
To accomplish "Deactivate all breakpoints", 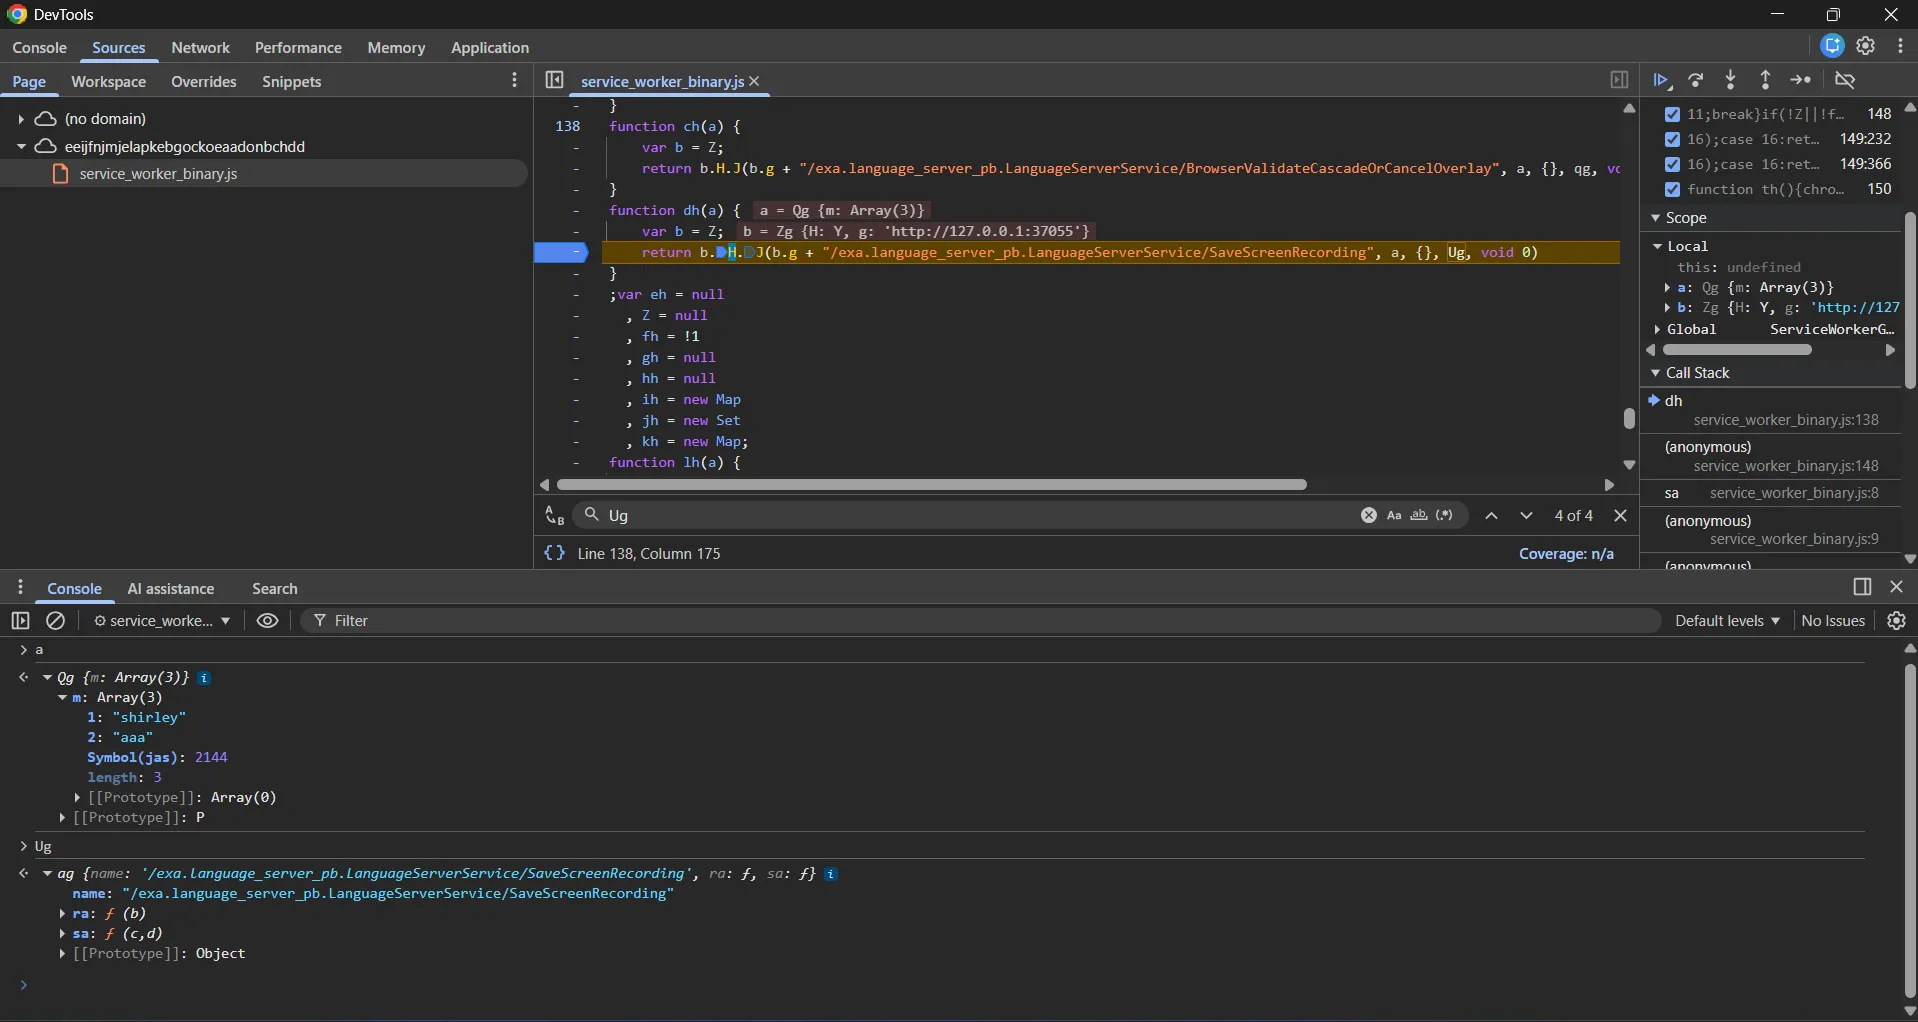I will tap(1846, 81).
